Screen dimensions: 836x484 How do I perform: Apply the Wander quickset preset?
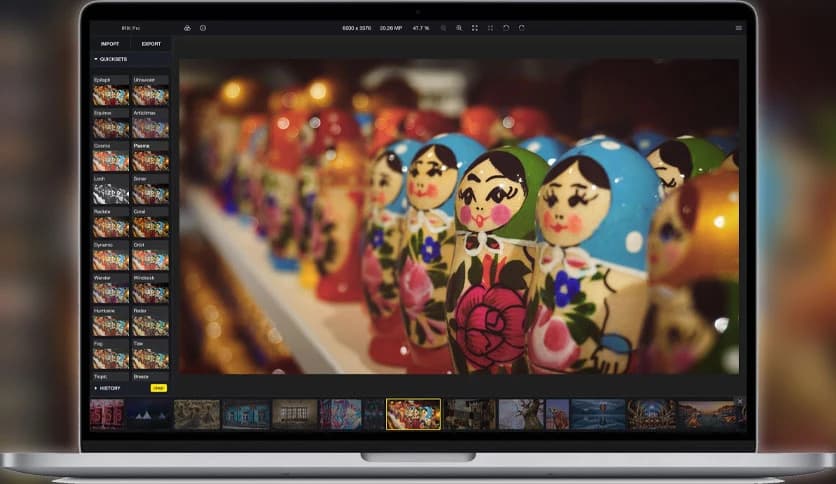pos(111,289)
